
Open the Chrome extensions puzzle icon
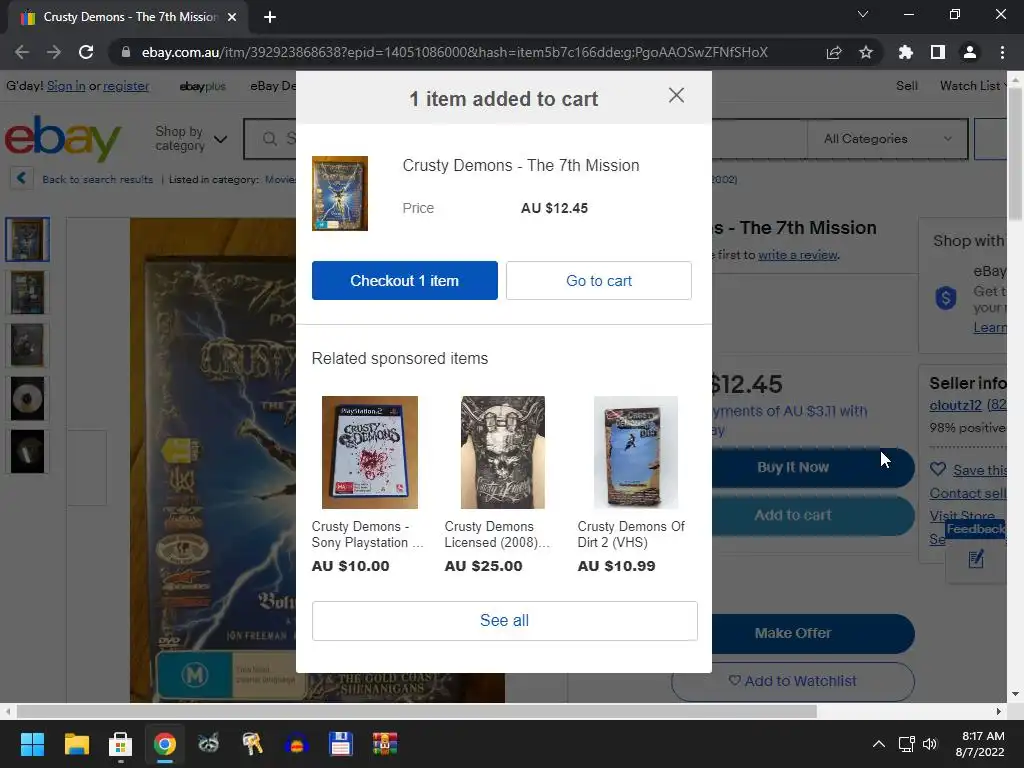point(906,52)
